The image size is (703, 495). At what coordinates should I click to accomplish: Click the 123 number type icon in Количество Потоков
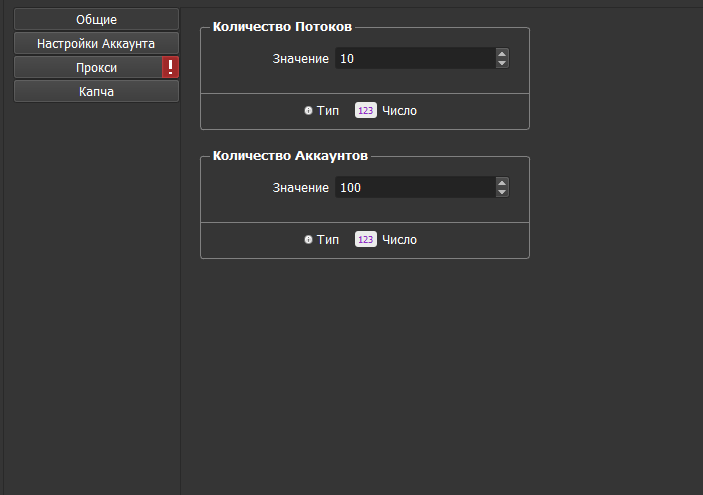point(365,111)
